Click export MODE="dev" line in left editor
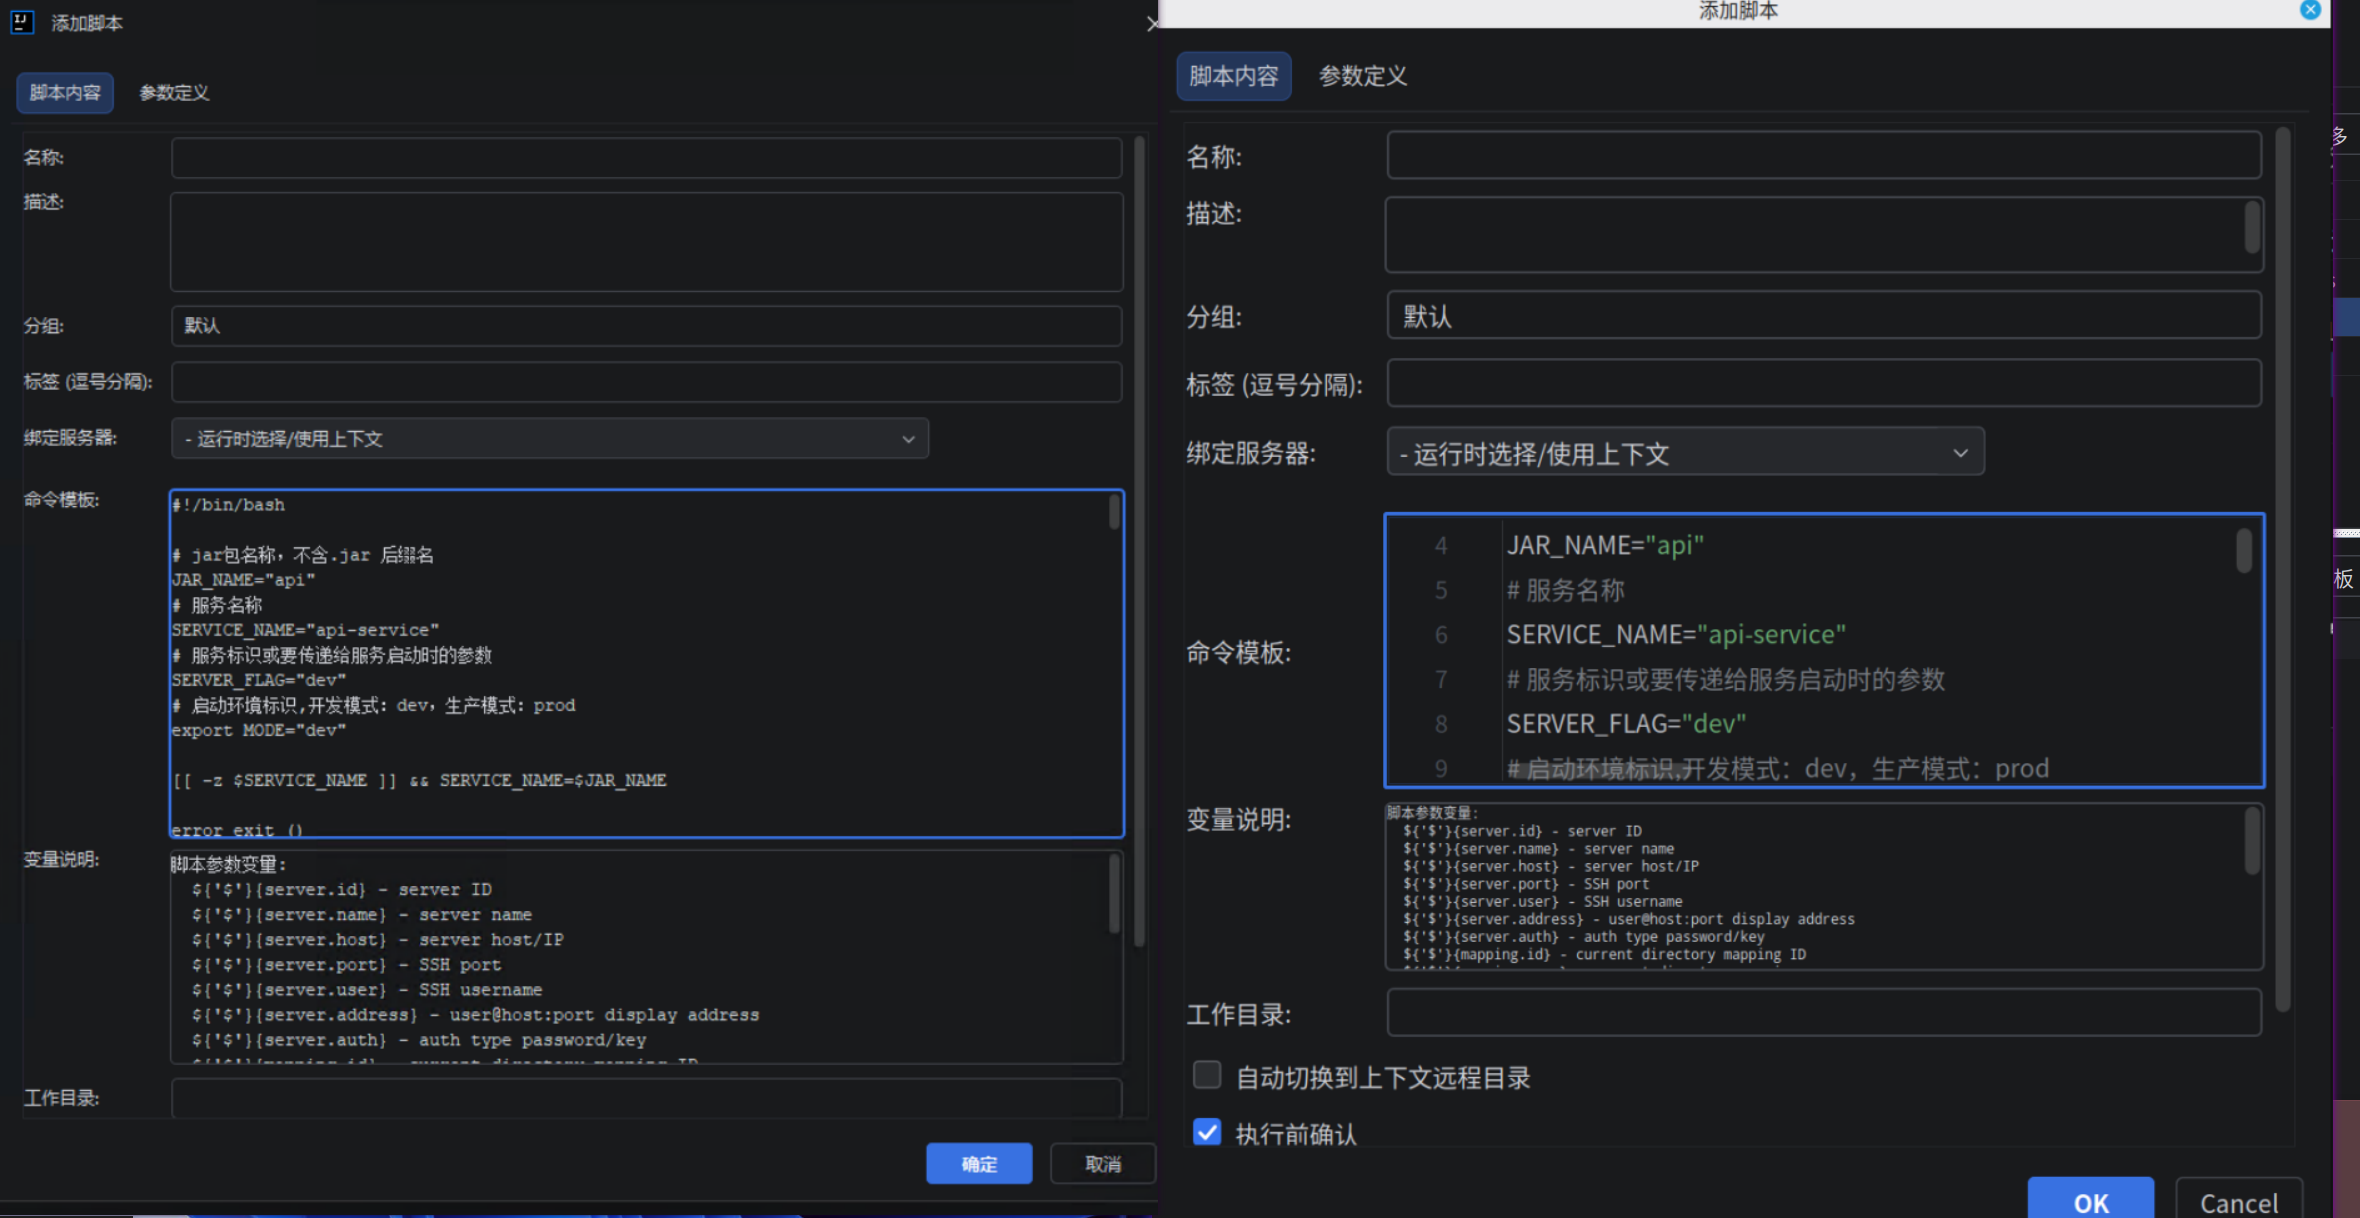The width and height of the screenshot is (2360, 1218). point(259,730)
